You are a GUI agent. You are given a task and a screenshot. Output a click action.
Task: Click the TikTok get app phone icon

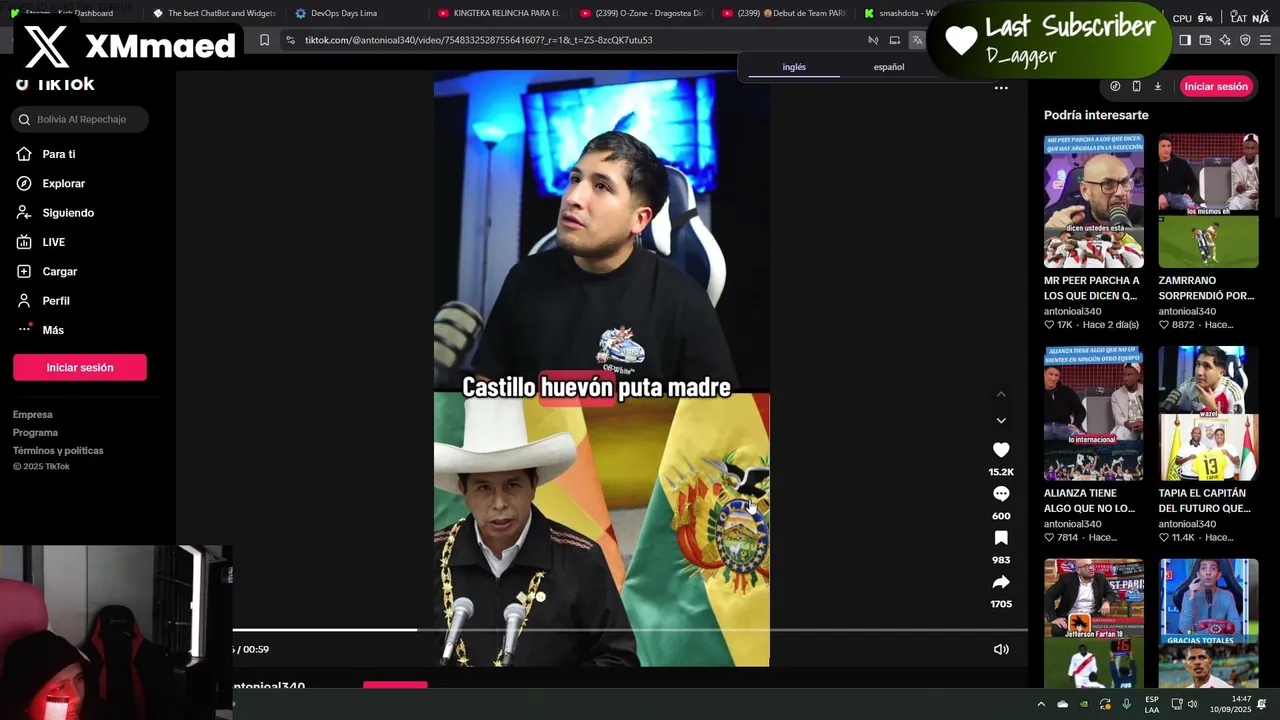coord(1136,86)
